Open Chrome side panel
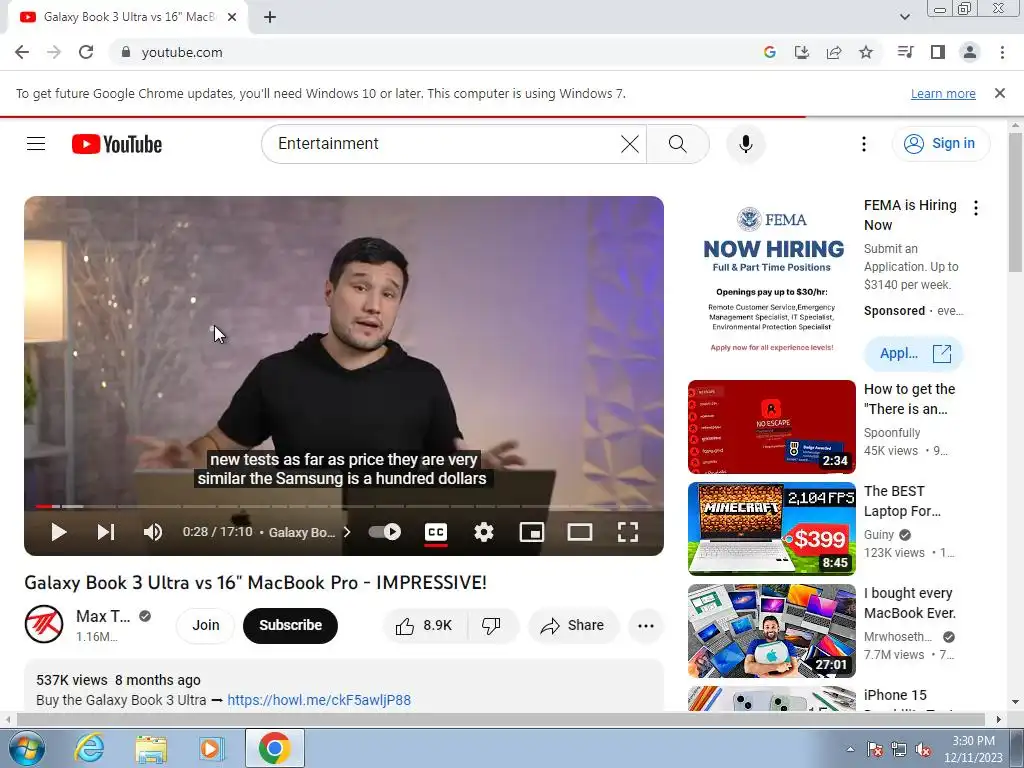This screenshot has width=1024, height=768. (938, 52)
